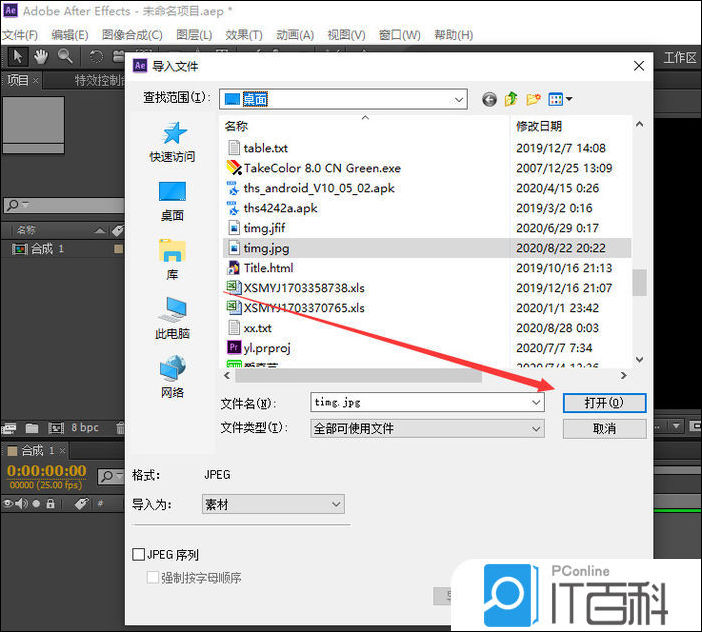Select the timg.jfif file
The image size is (702, 632).
pyautogui.click(x=256, y=228)
